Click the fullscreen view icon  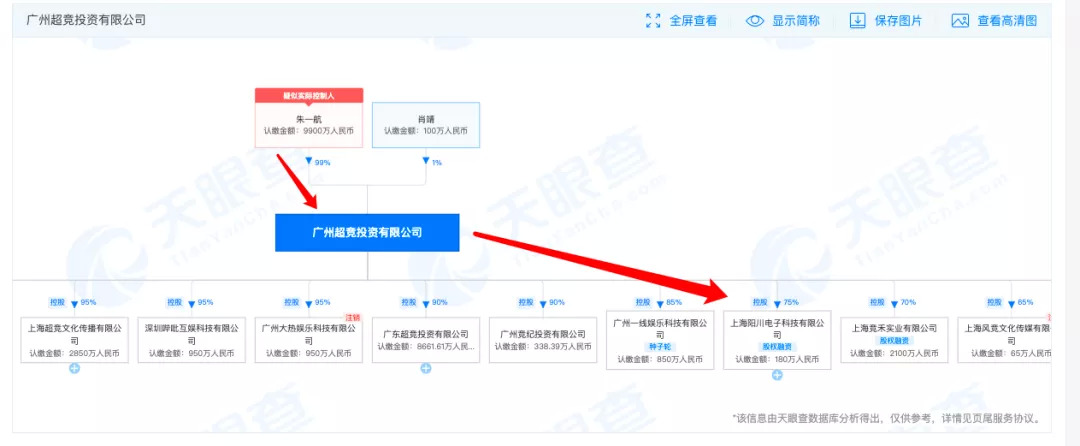pyautogui.click(x=653, y=21)
